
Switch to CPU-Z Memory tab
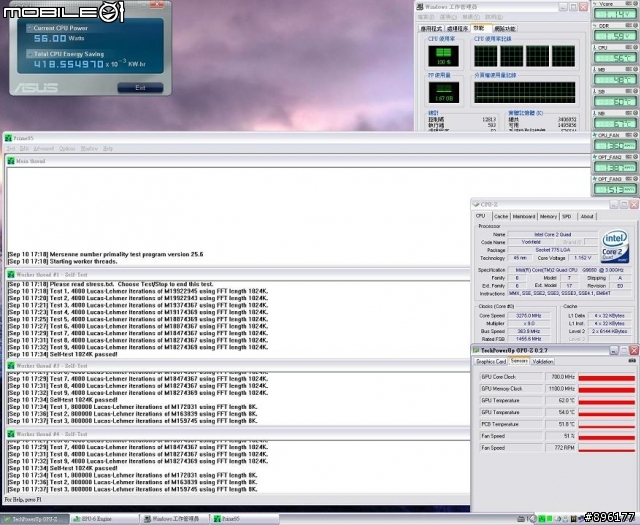tap(548, 216)
